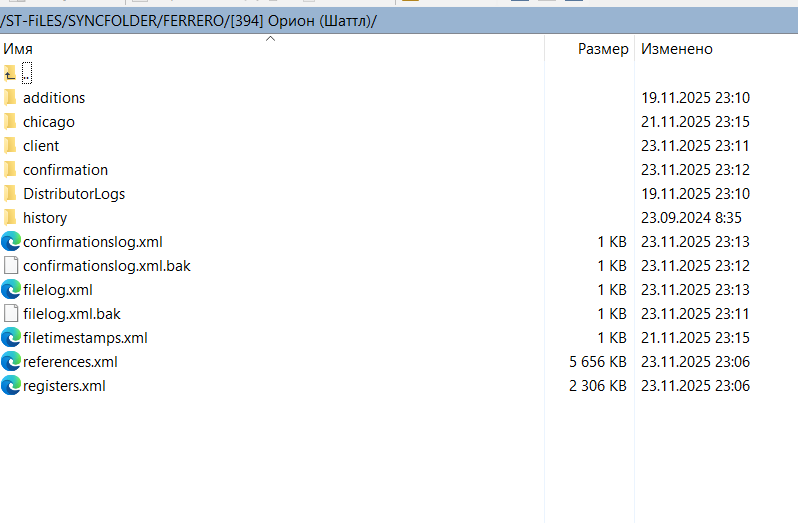Select the filetimestamps.xml file name
The image size is (798, 523).
pos(85,338)
